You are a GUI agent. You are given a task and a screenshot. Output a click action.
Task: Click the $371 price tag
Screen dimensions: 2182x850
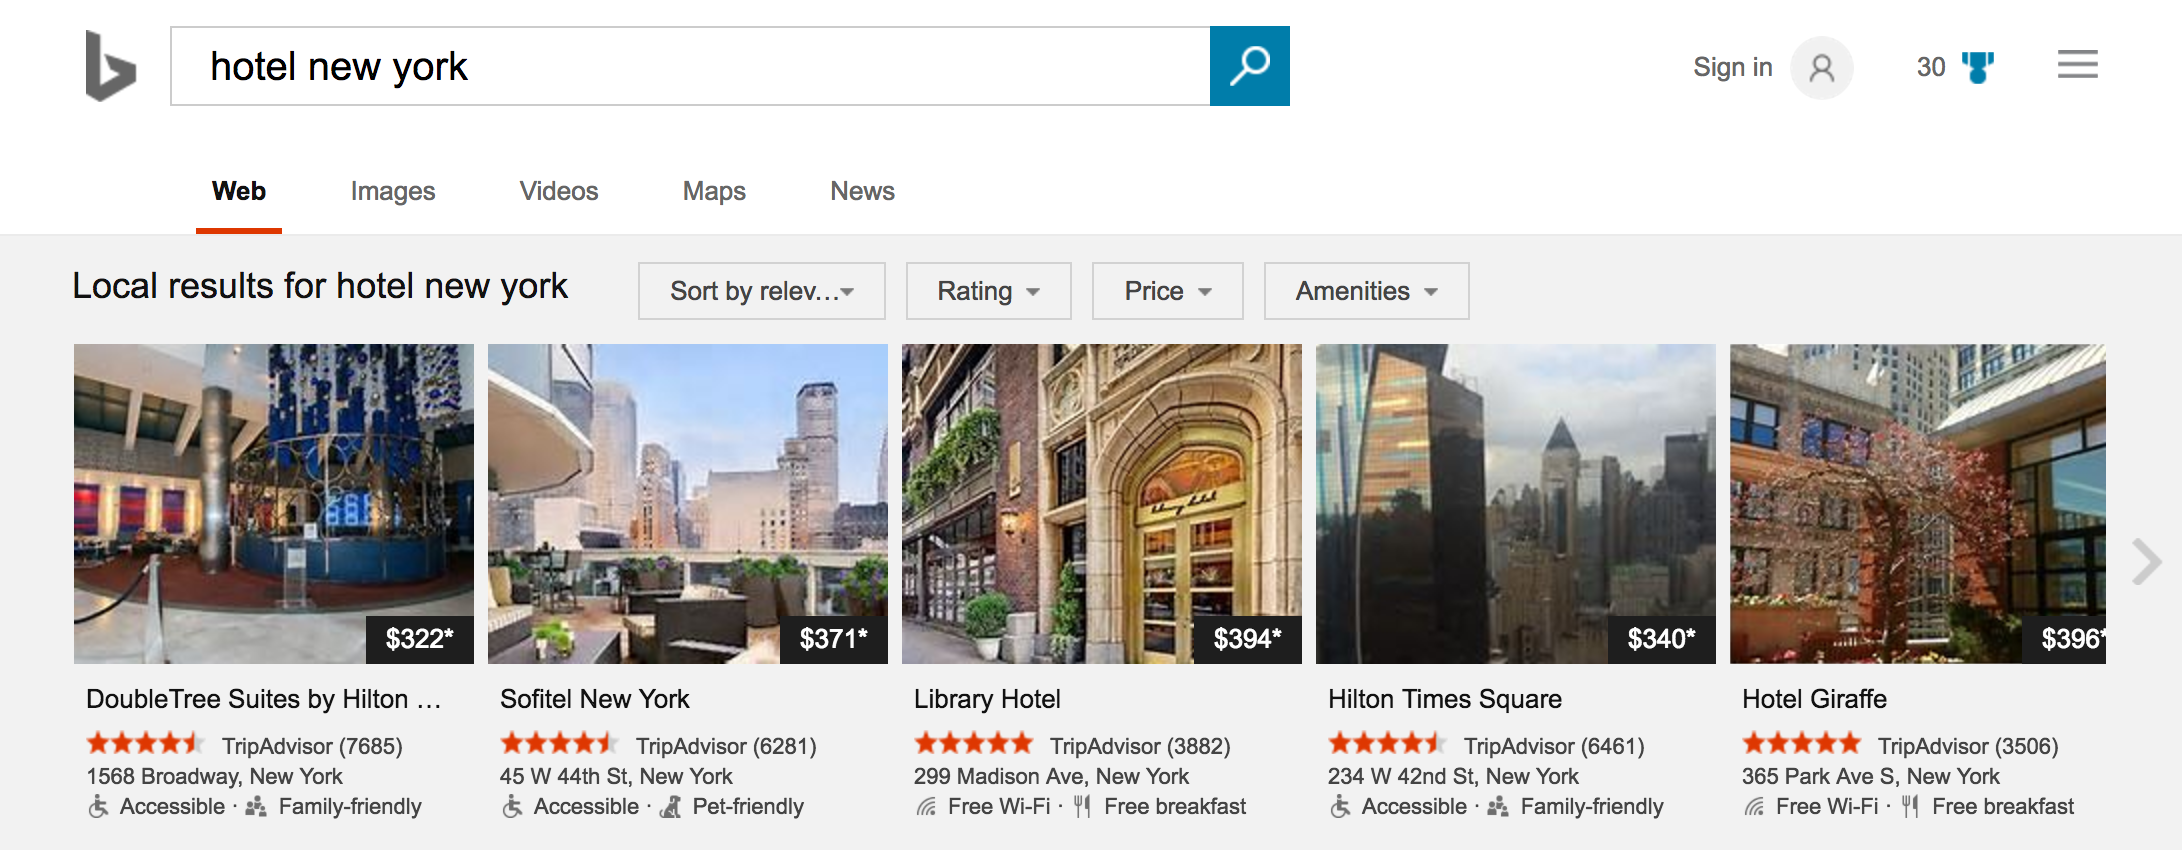pyautogui.click(x=834, y=639)
